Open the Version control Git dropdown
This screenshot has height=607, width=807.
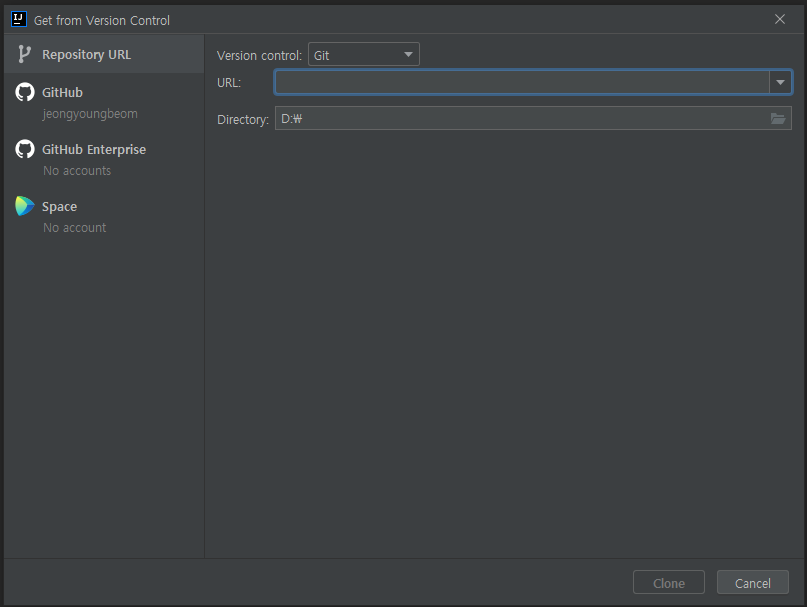[363, 55]
